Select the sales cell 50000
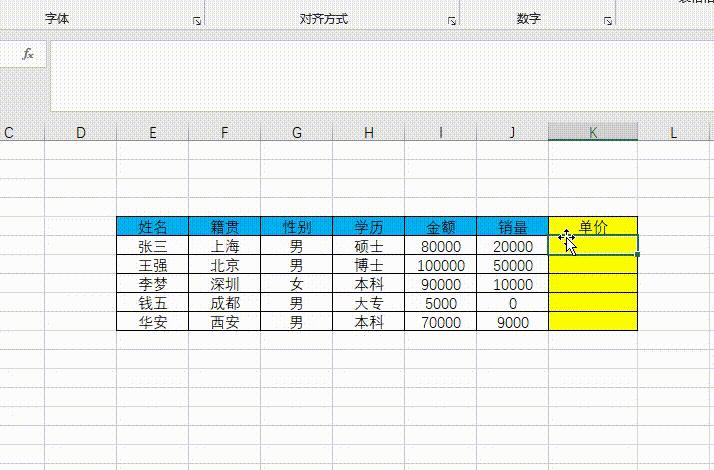714x470 pixels. click(x=512, y=265)
